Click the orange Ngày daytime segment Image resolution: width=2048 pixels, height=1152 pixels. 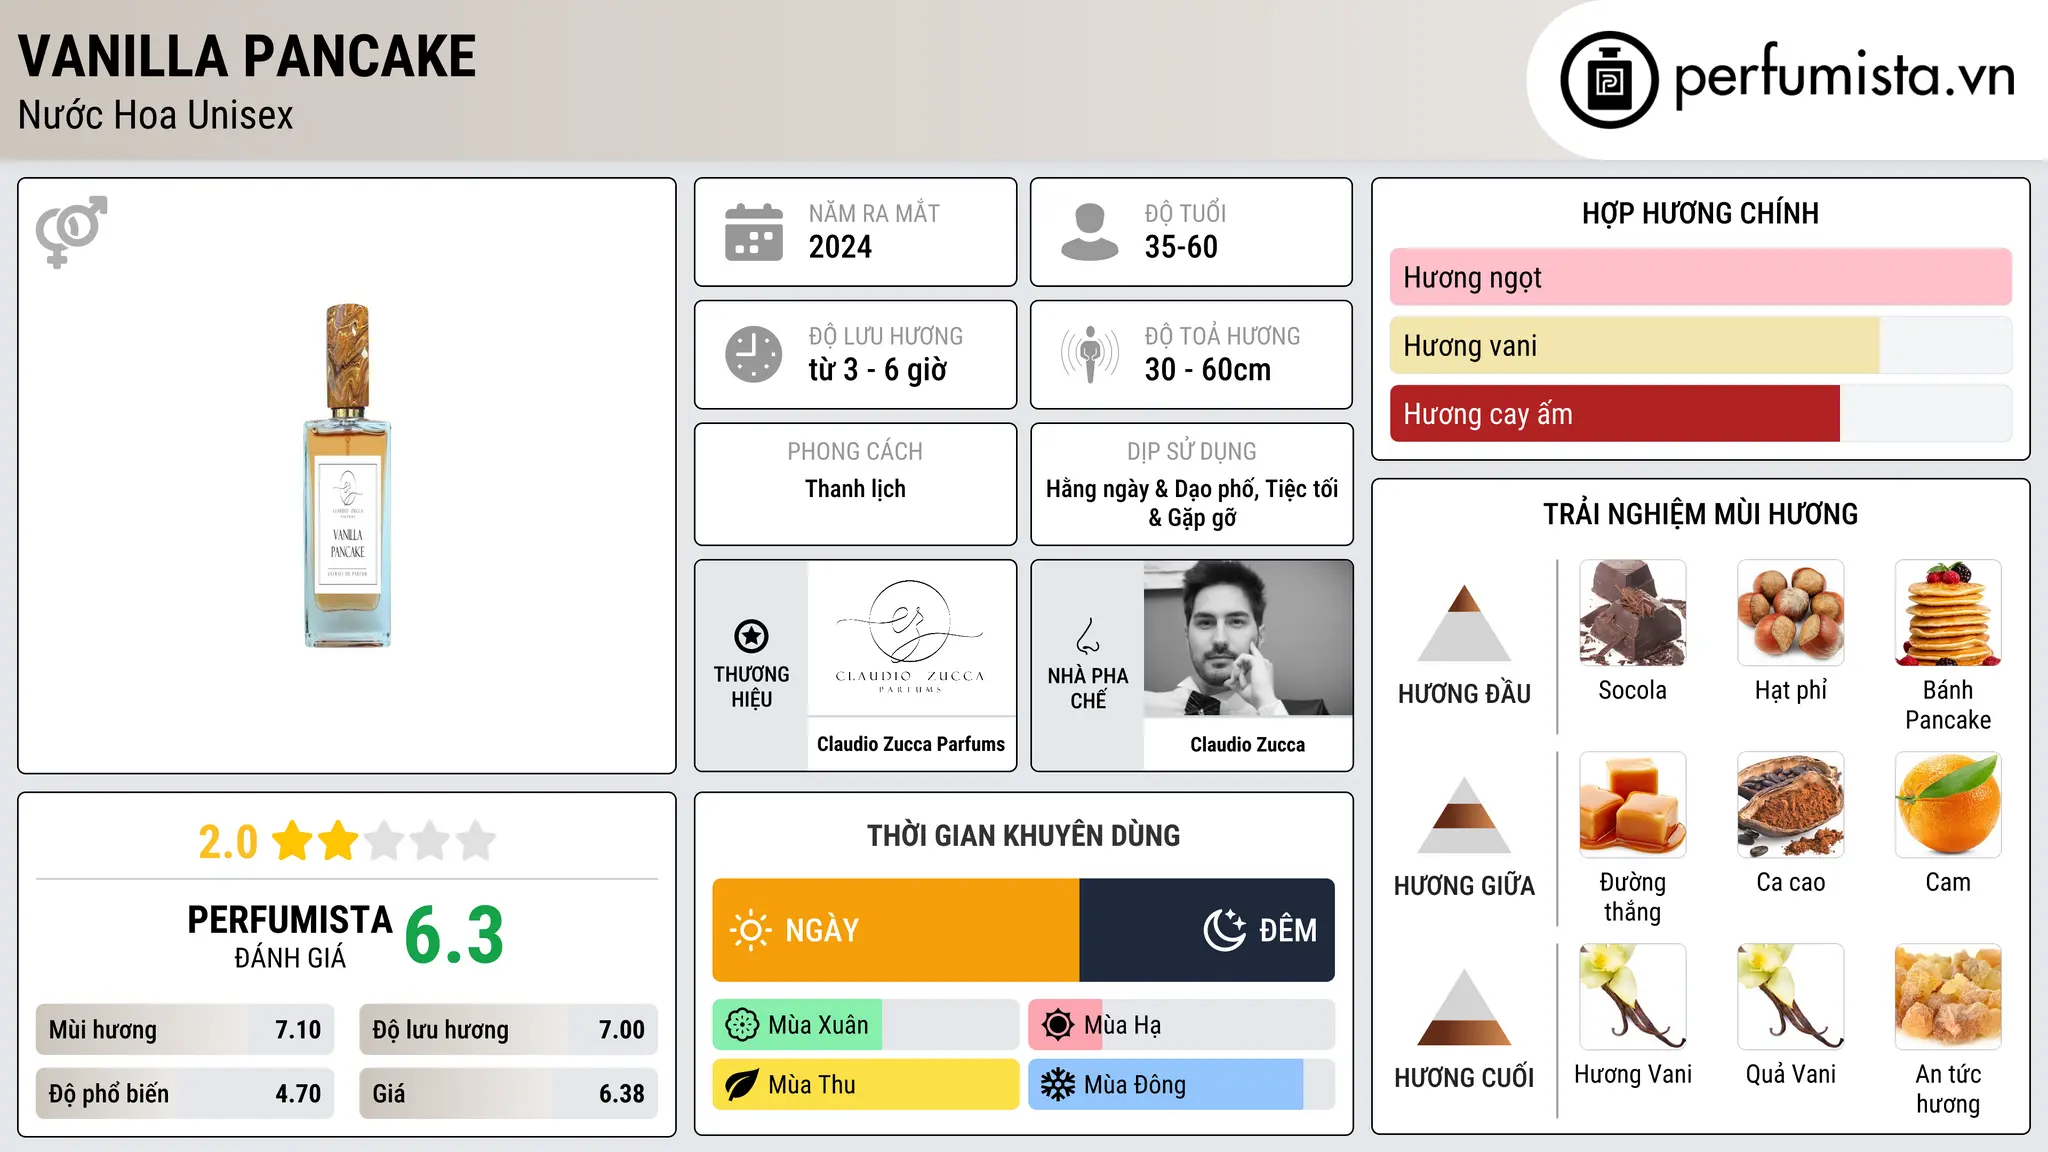coord(896,930)
